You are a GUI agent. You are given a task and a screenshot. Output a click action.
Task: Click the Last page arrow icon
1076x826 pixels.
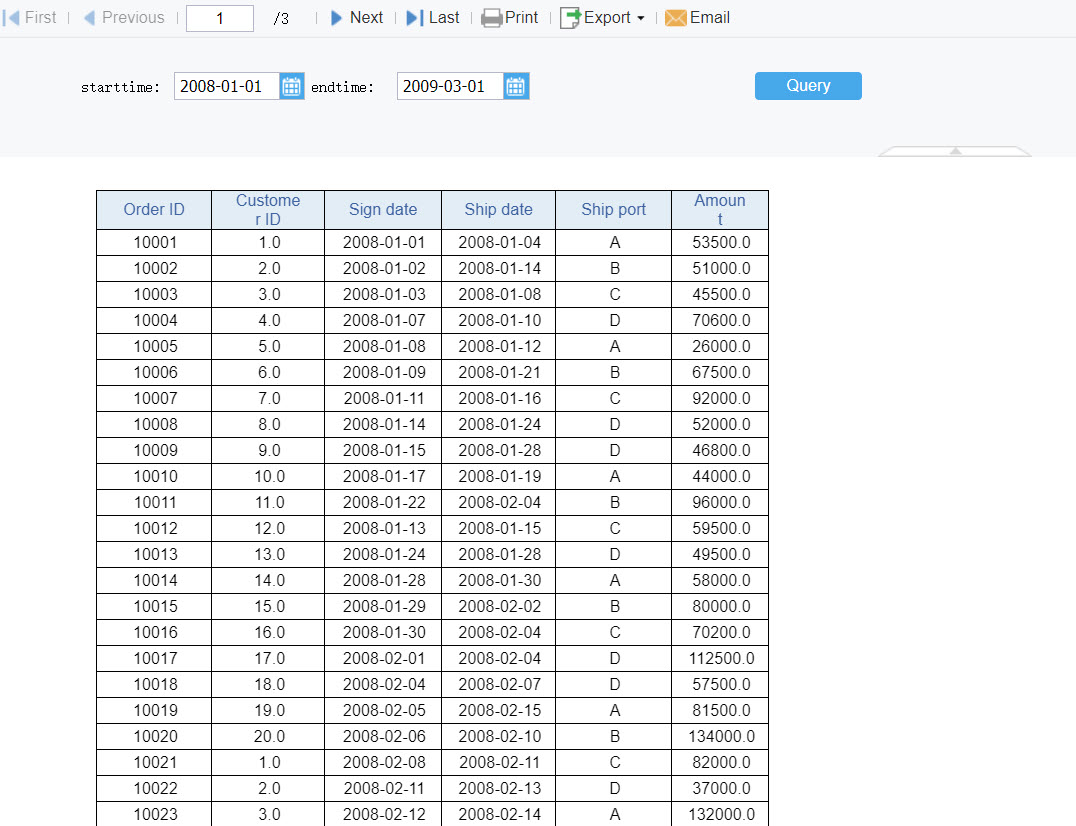(415, 18)
